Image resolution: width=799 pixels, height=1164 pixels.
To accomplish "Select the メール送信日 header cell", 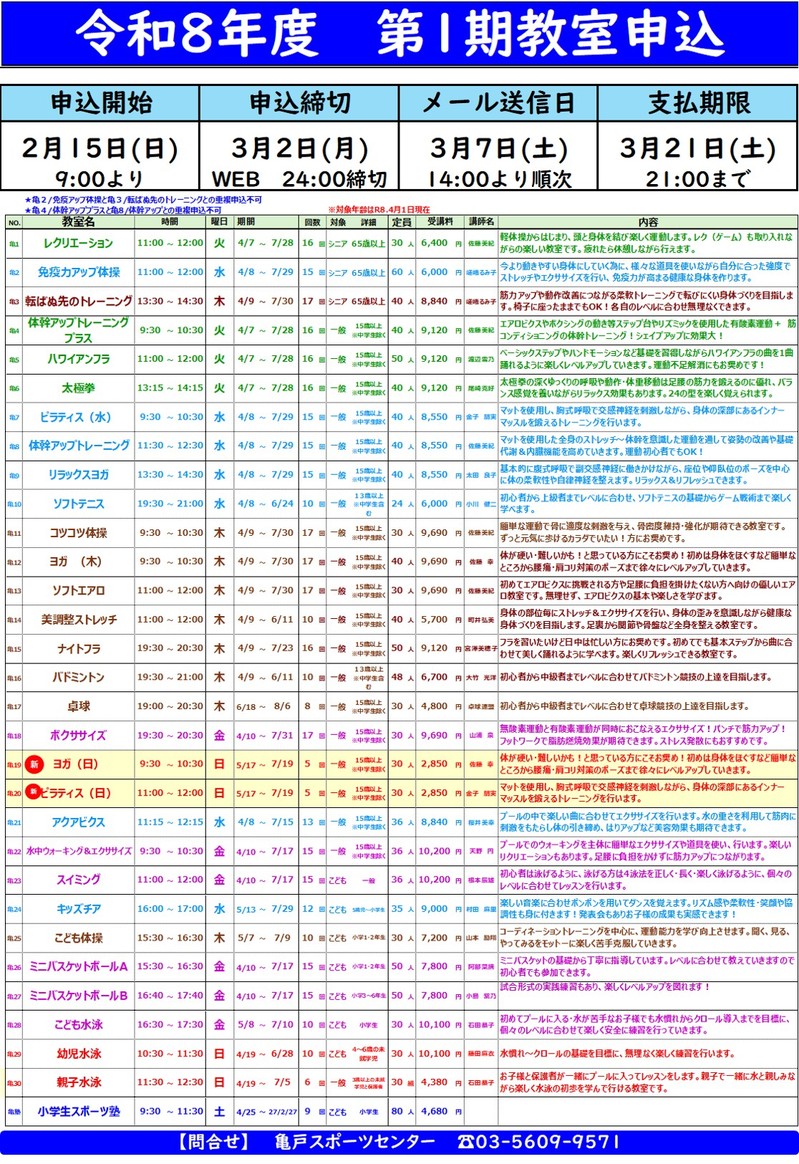I will pyautogui.click(x=498, y=104).
